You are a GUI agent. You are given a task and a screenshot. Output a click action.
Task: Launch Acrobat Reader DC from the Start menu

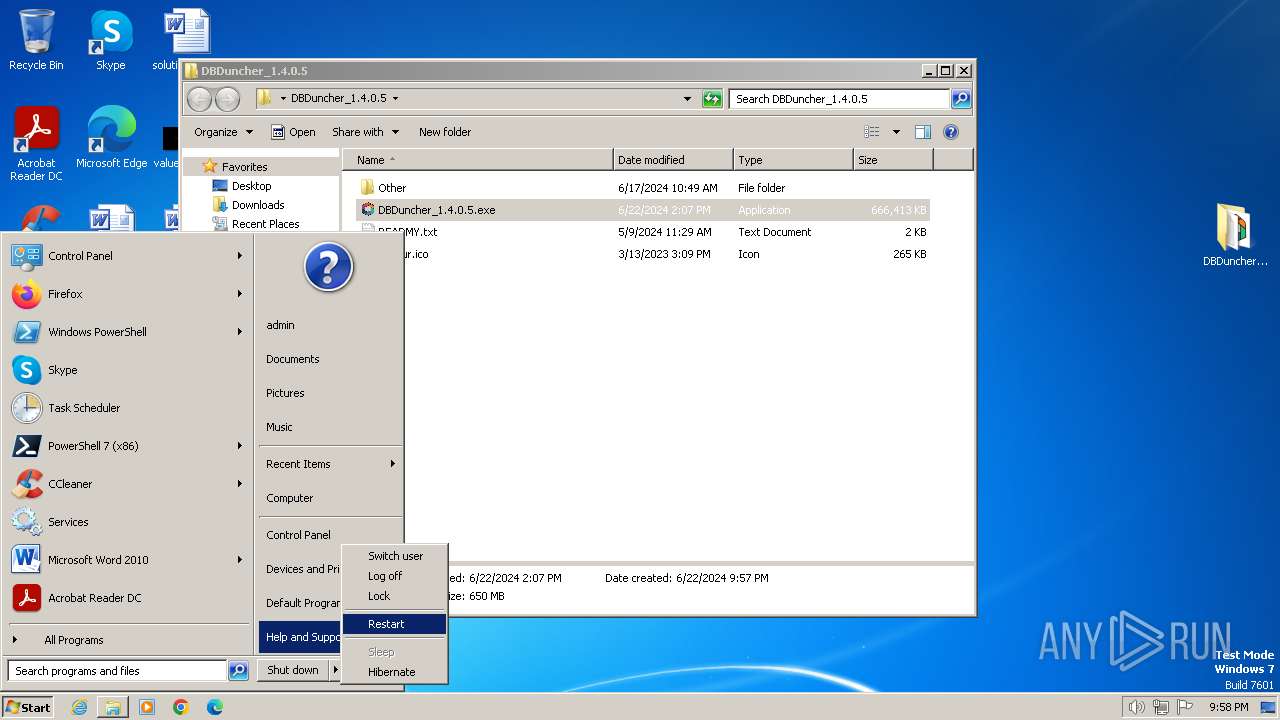pyautogui.click(x=127, y=598)
